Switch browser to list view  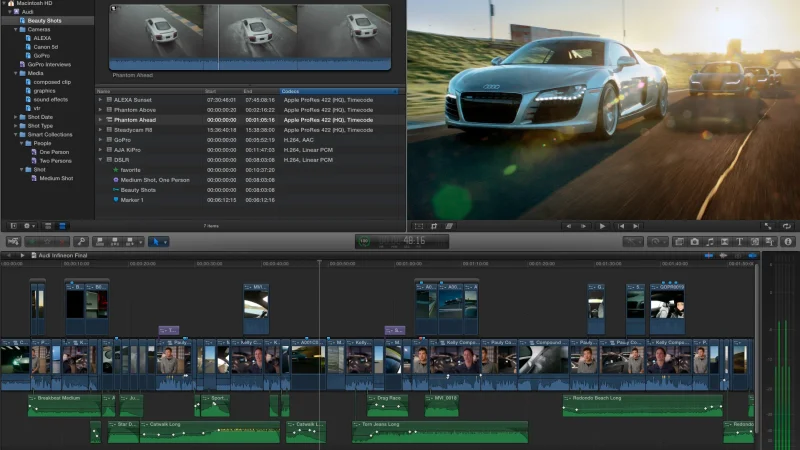pyautogui.click(x=62, y=226)
